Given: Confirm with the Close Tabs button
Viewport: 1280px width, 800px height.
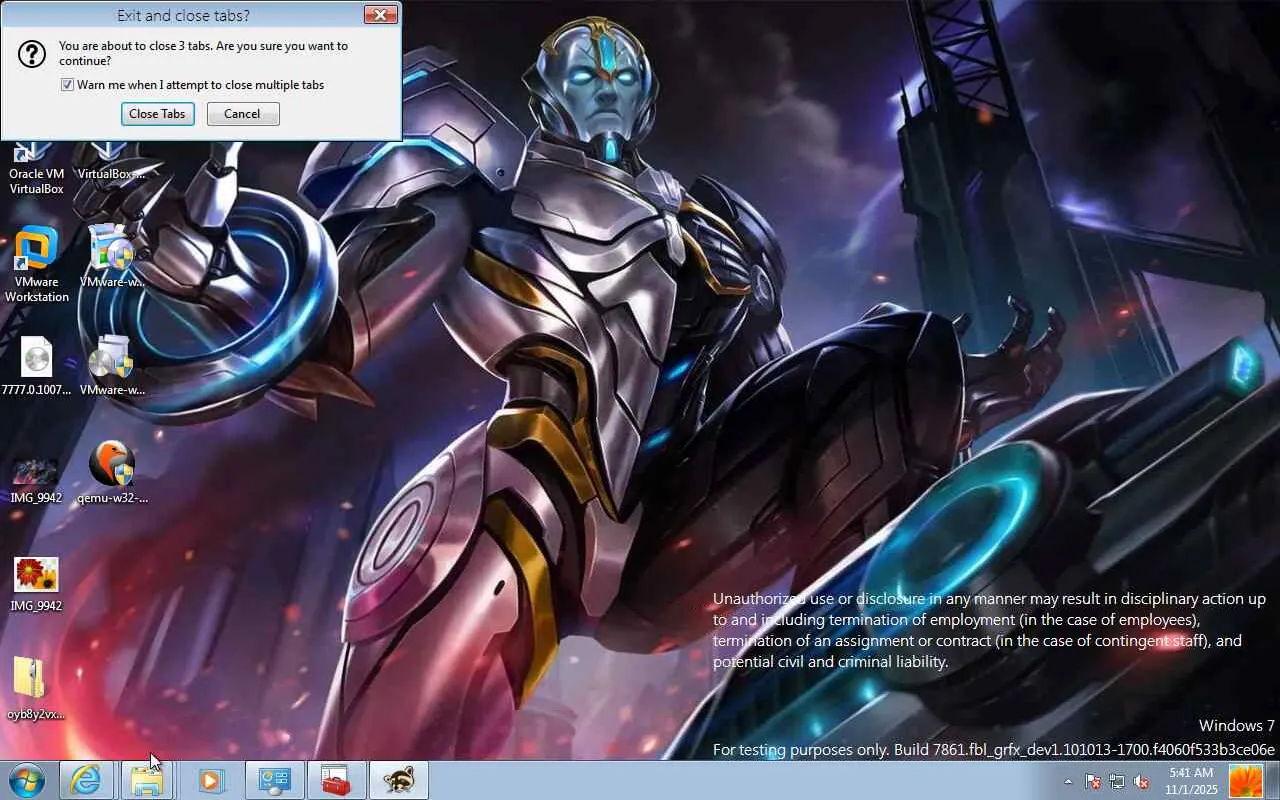Looking at the screenshot, I should [158, 114].
